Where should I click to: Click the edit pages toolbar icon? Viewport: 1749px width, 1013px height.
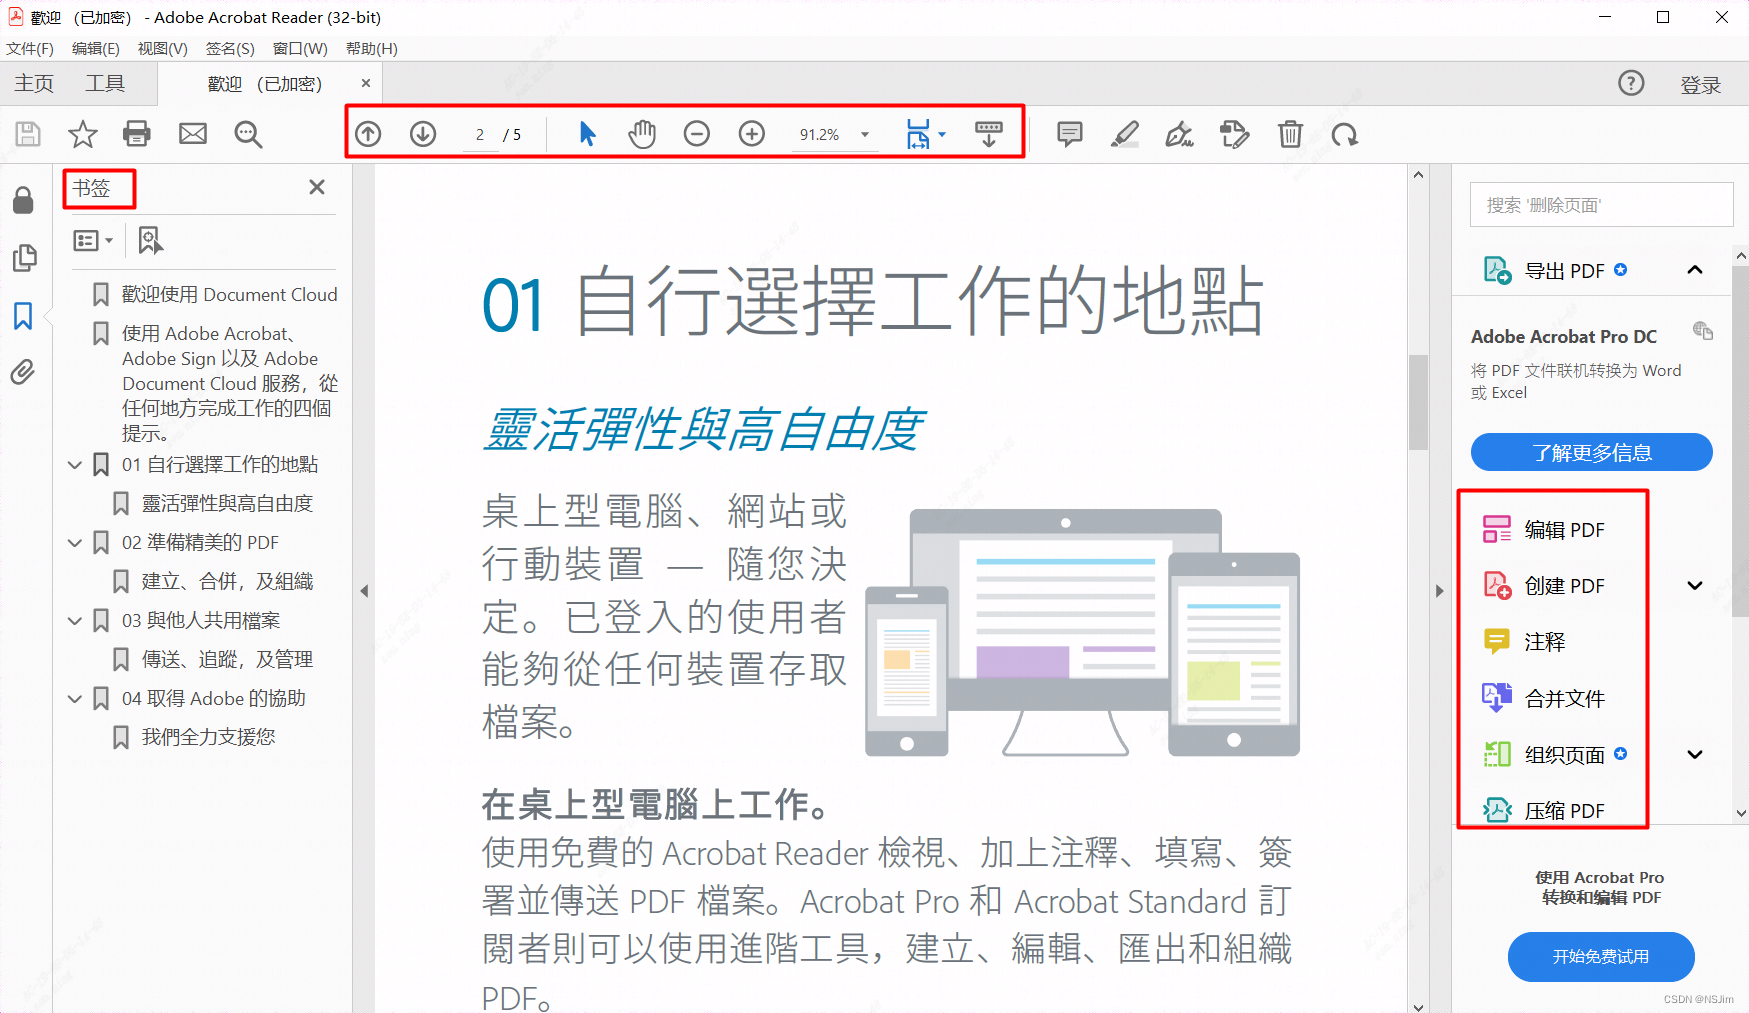[x=1235, y=134]
